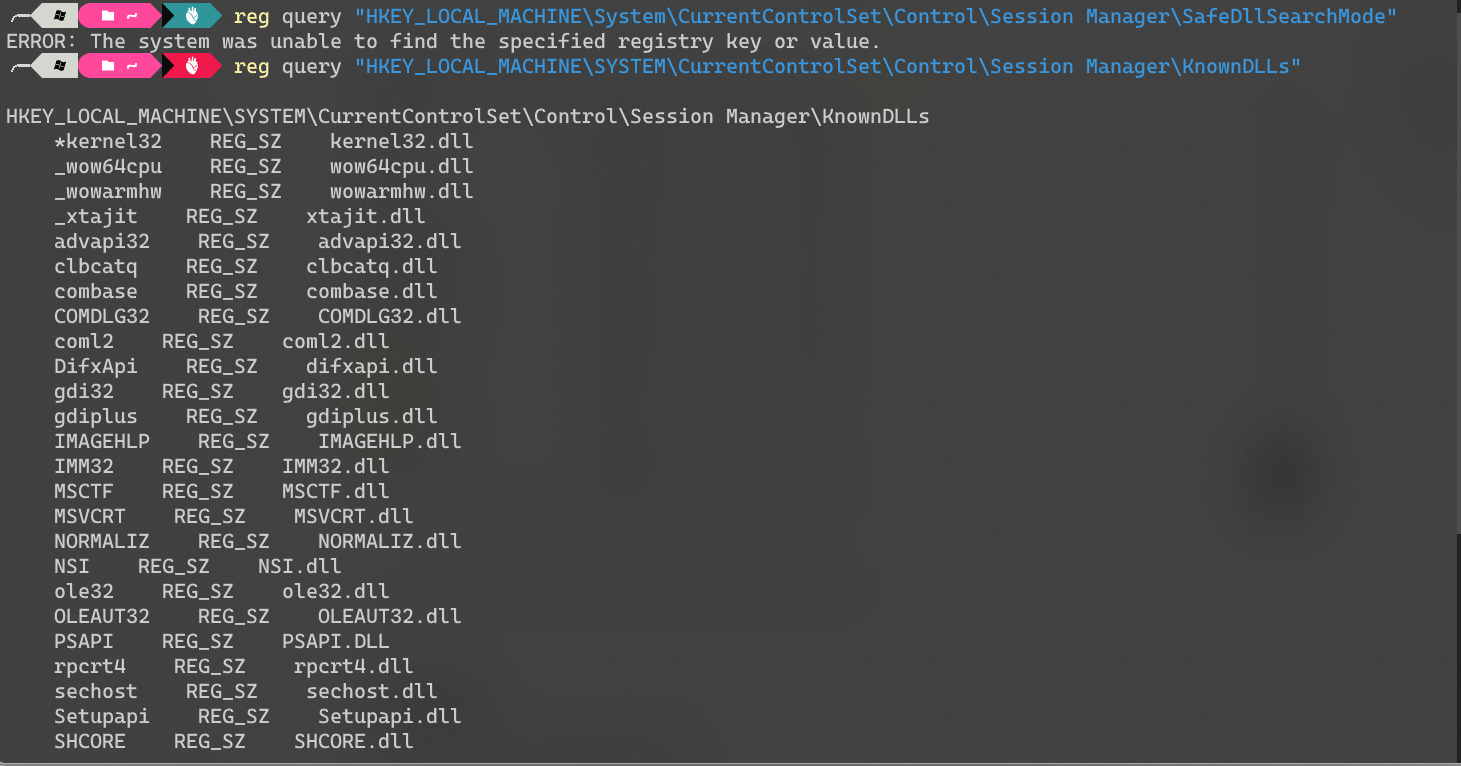Click the folder icon in second prompt segment
Image resolution: width=1461 pixels, height=766 pixels.
pyautogui.click(x=108, y=66)
